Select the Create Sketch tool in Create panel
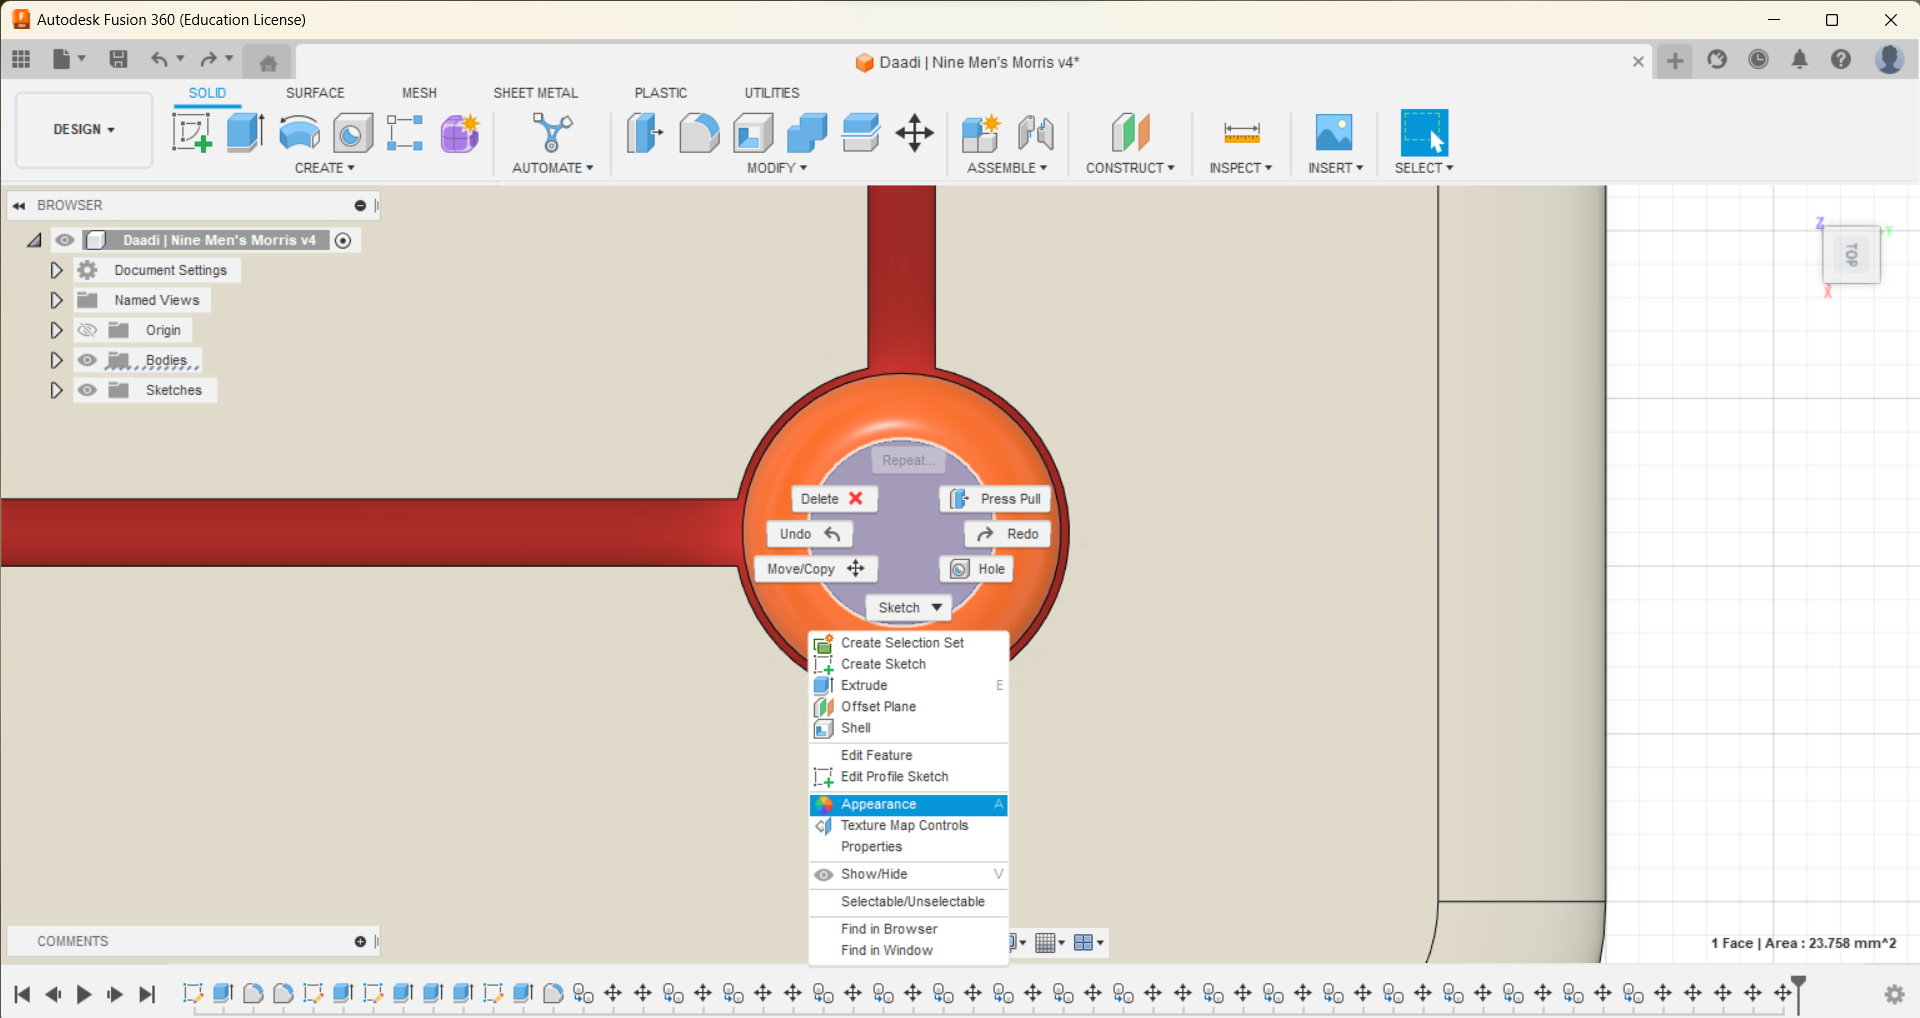The image size is (1920, 1018). (191, 133)
